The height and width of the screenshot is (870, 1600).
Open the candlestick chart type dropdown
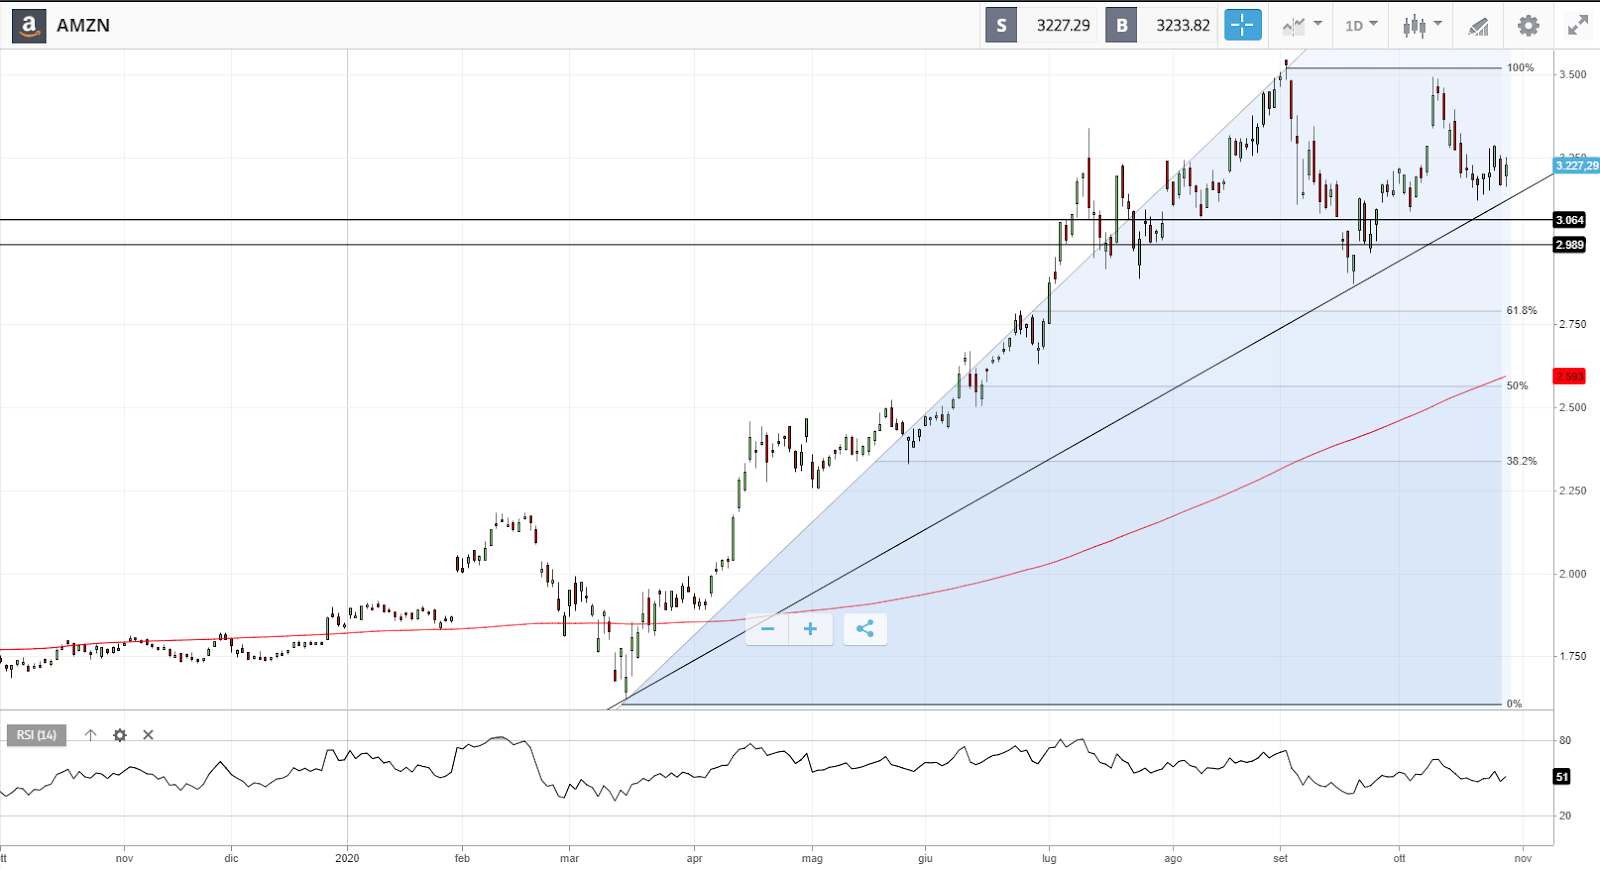click(1422, 25)
